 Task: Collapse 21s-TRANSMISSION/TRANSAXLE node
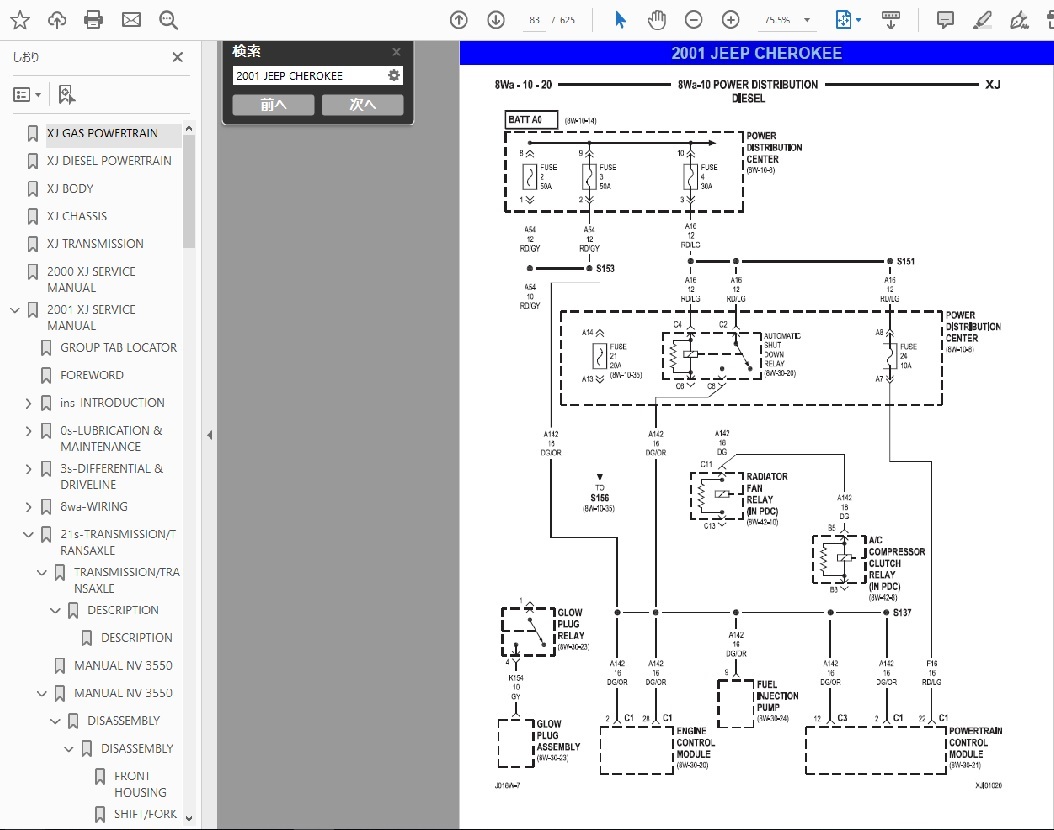tap(28, 535)
